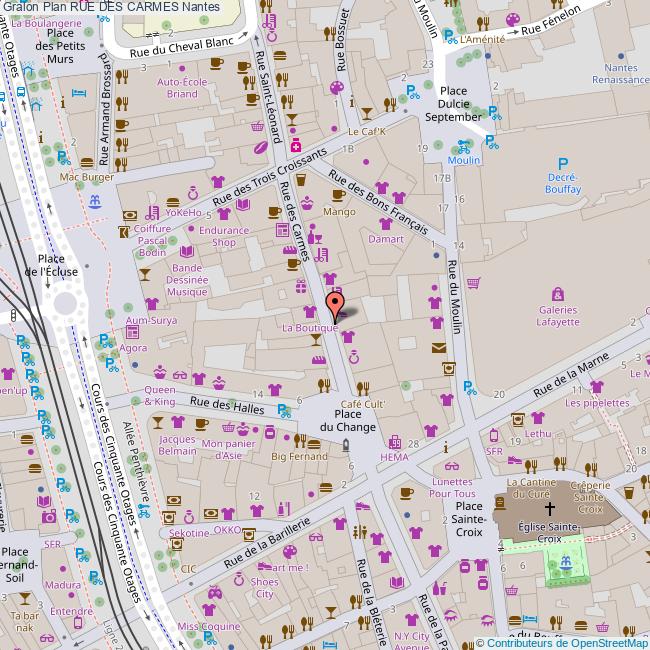
Task: Select the Mon panier d'Asie label
Action: pos(228,449)
